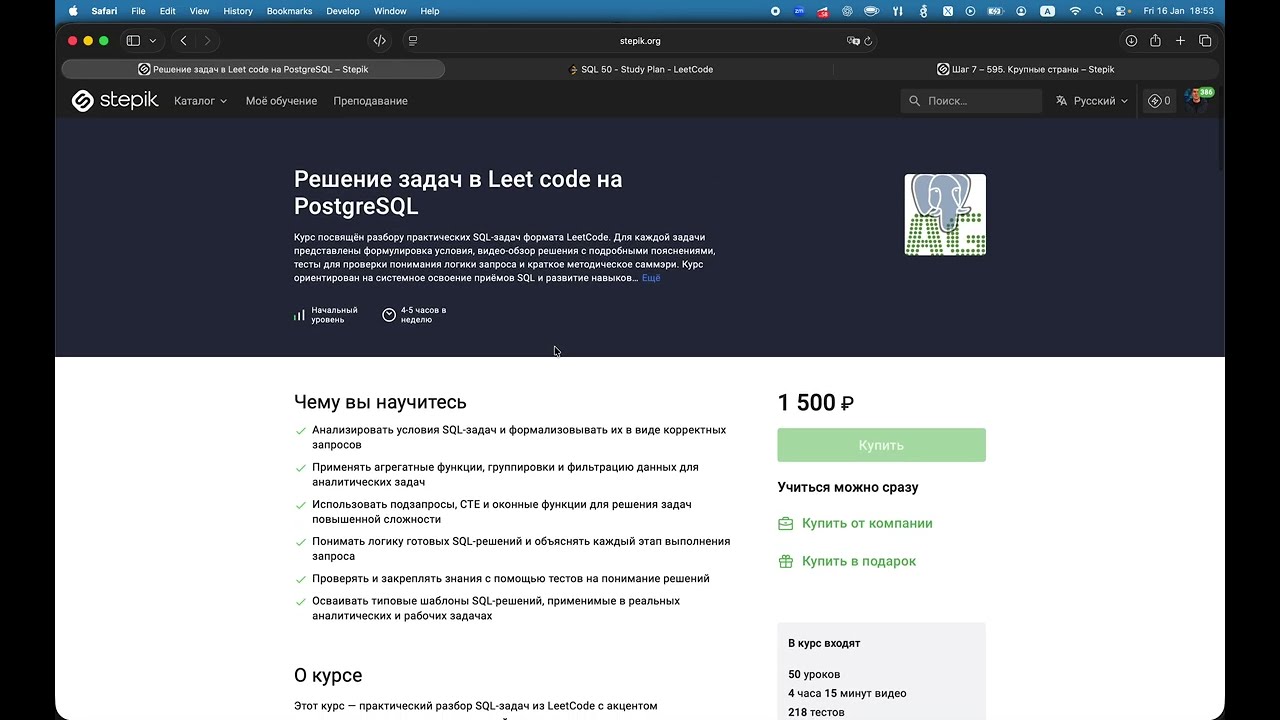The height and width of the screenshot is (720, 1280).
Task: Open Spotlight search in the menu bar
Action: (x=1099, y=11)
